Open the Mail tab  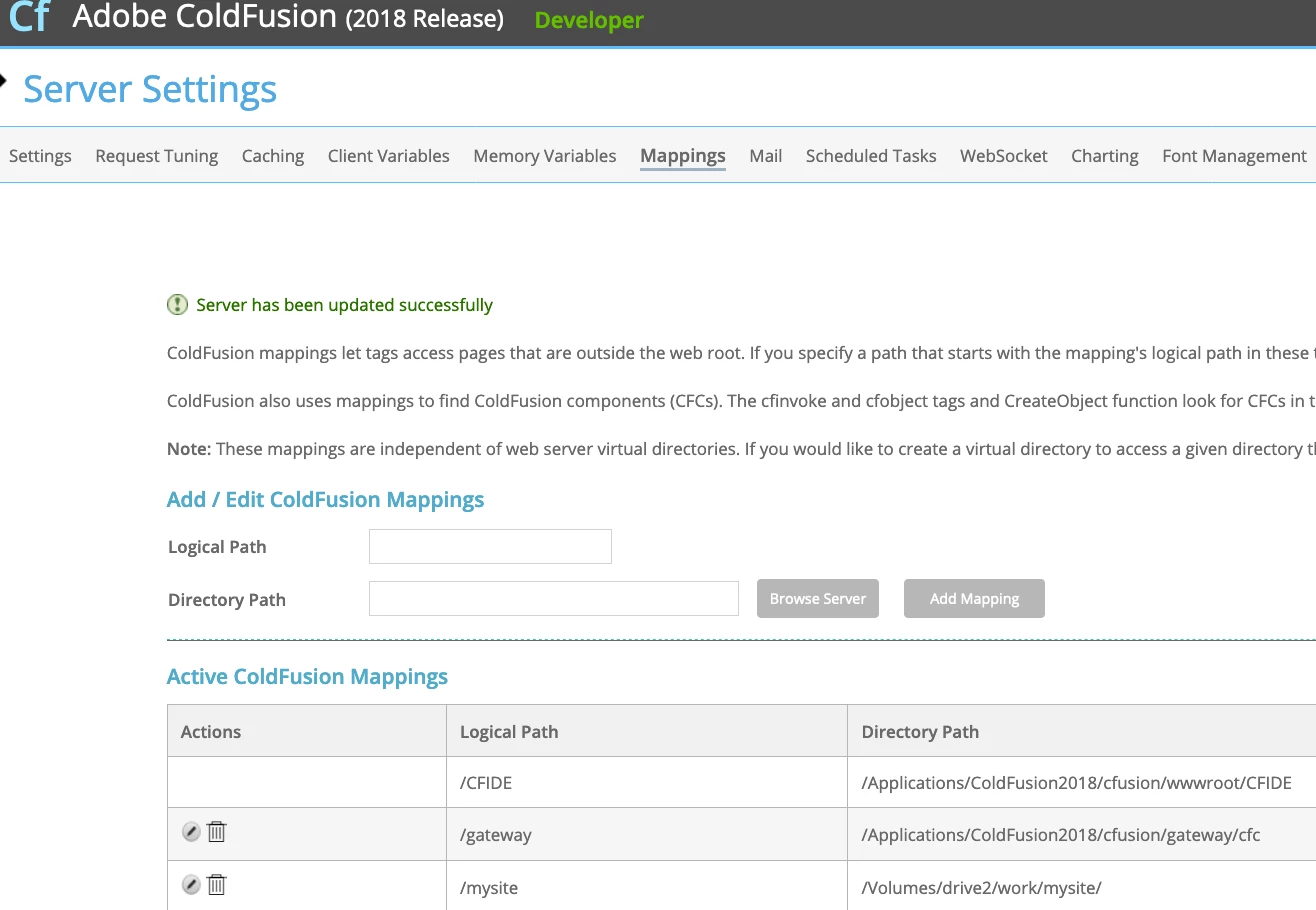[766, 156]
